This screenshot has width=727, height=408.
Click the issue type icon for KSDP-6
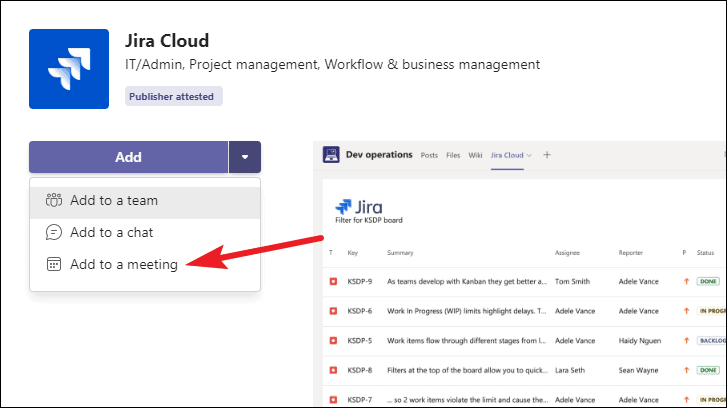pos(333,311)
